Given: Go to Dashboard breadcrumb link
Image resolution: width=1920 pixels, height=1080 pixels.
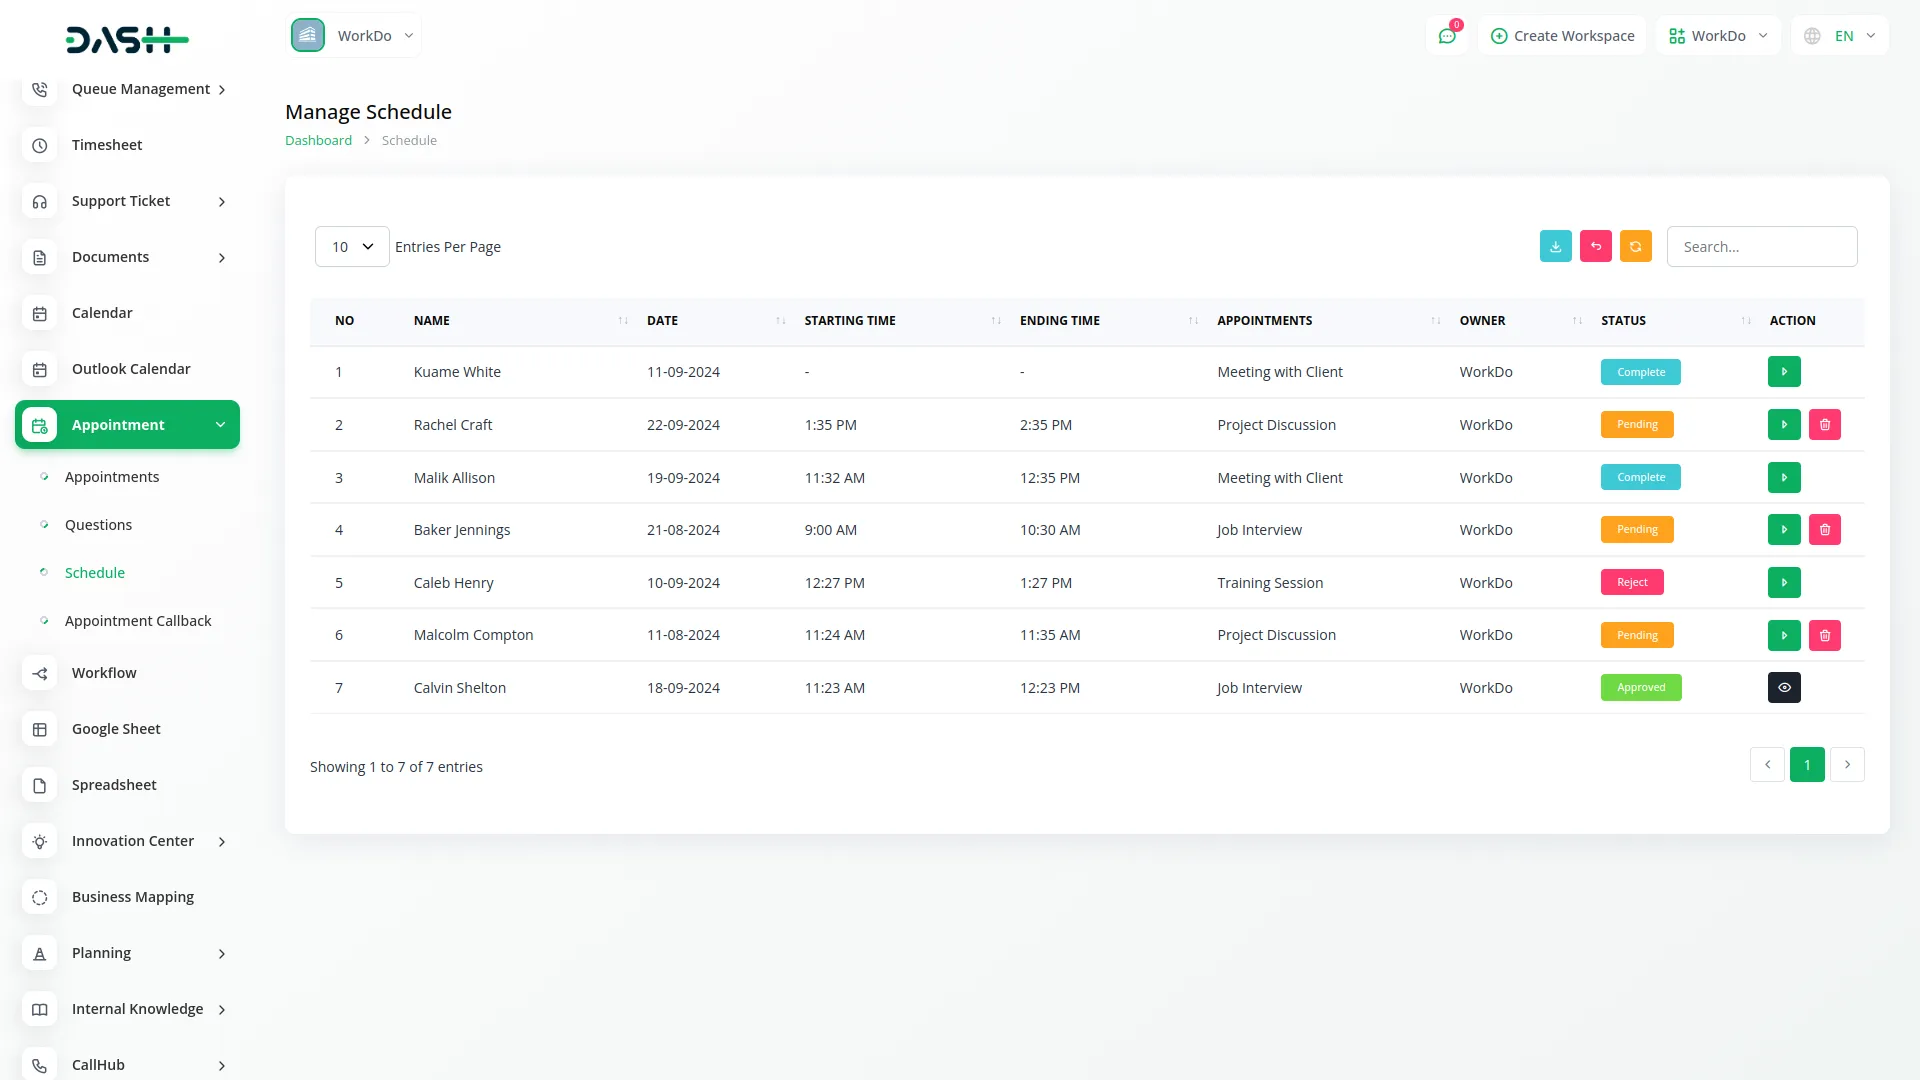Looking at the screenshot, I should click(x=318, y=141).
